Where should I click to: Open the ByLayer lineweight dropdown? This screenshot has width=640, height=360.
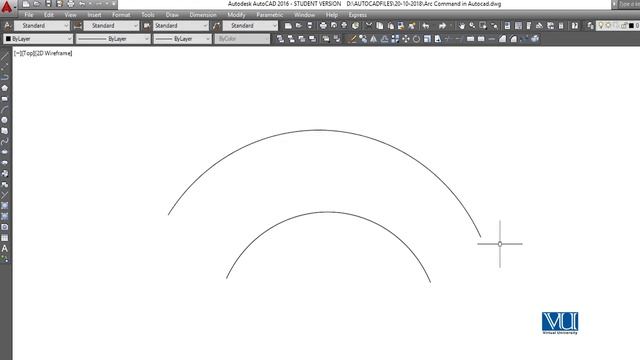tap(182, 39)
